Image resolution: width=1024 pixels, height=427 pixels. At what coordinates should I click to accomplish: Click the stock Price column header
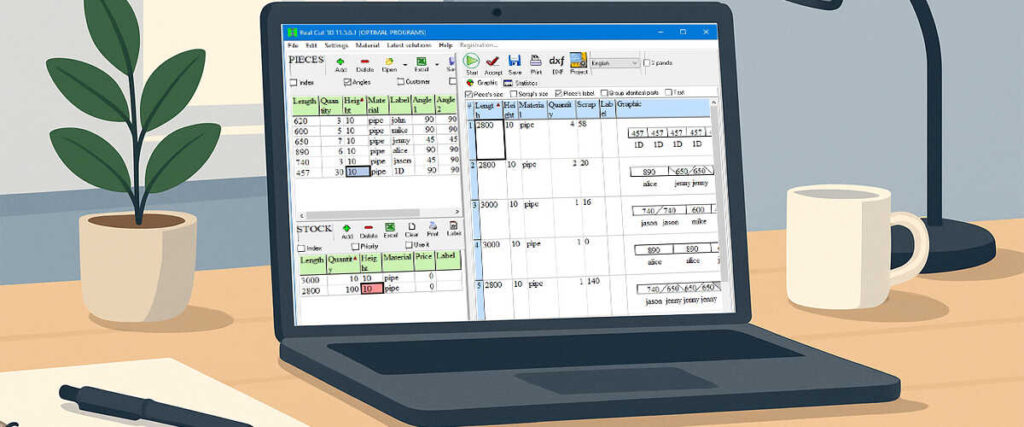424,262
